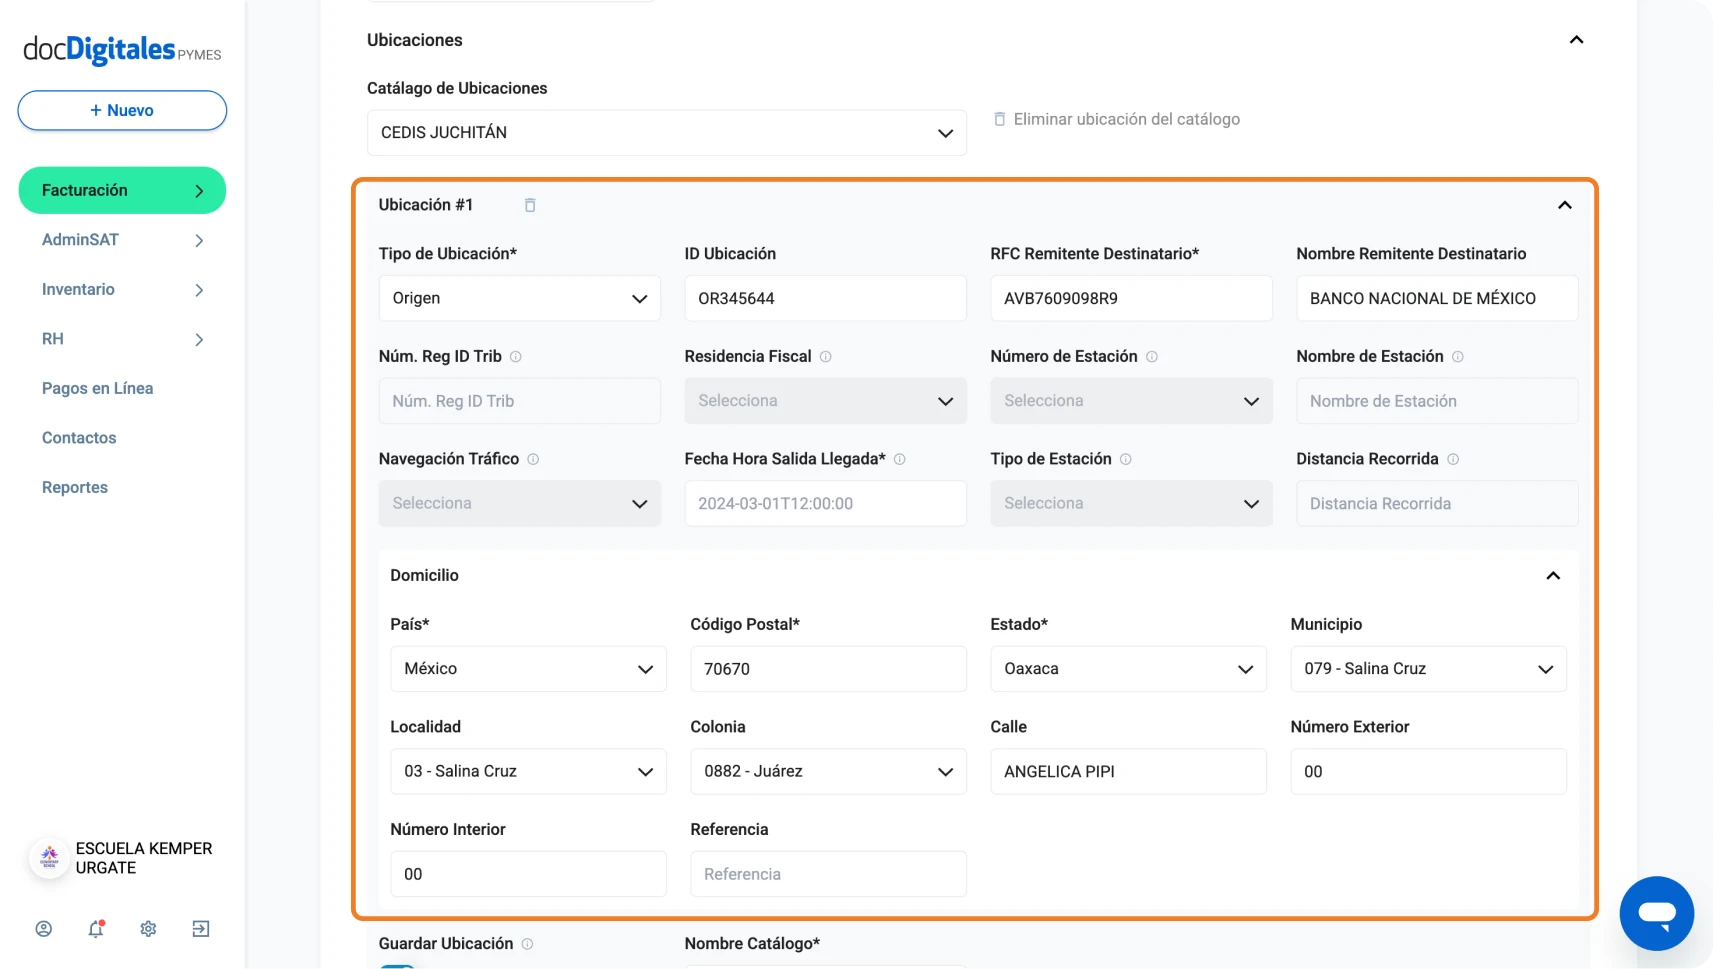The image size is (1713, 969).
Task: Click the info icon beside Residencia Fiscal
Action: point(826,357)
